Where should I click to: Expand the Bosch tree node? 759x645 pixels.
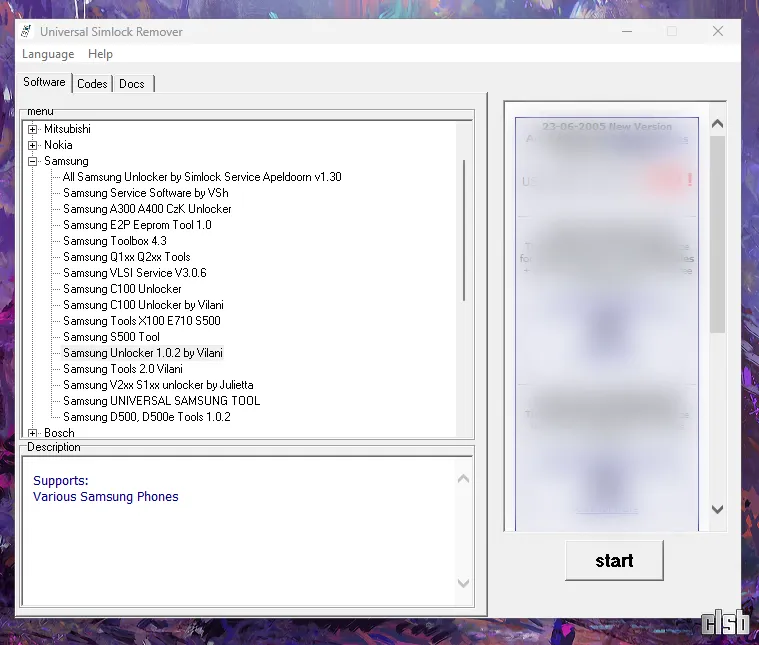click(x=32, y=433)
